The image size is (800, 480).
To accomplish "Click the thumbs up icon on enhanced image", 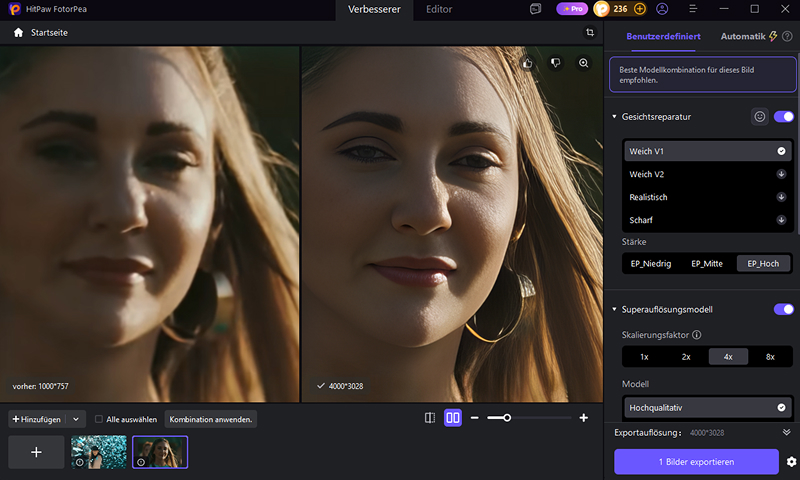I will [x=528, y=63].
